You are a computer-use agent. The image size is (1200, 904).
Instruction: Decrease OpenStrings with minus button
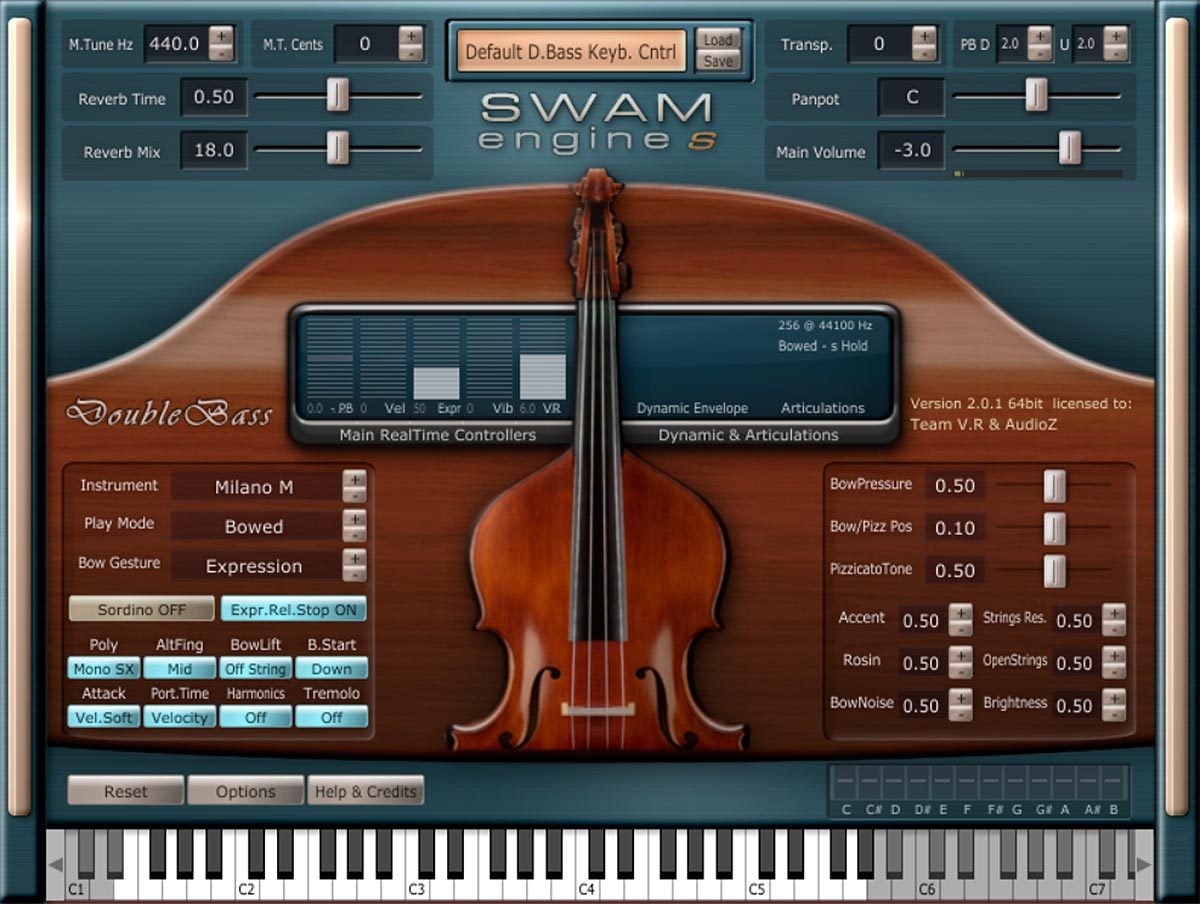(1114, 671)
